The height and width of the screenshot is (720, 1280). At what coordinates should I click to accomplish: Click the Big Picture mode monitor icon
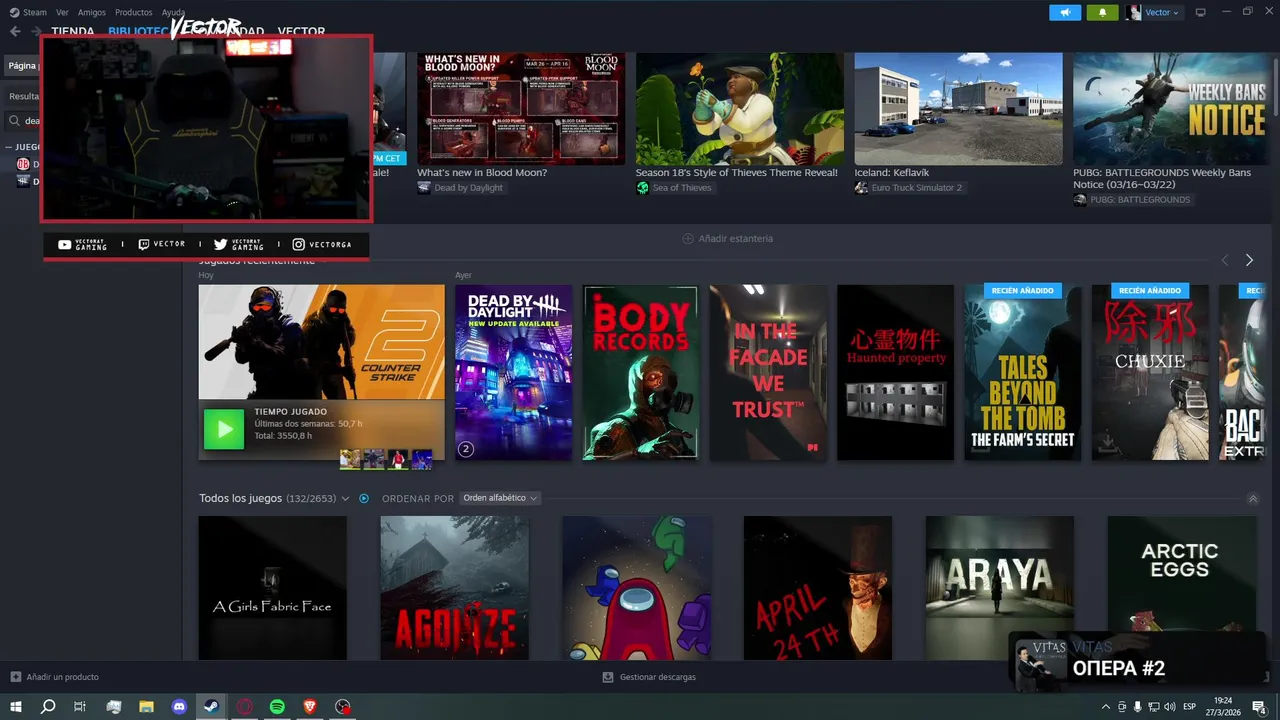1201,12
